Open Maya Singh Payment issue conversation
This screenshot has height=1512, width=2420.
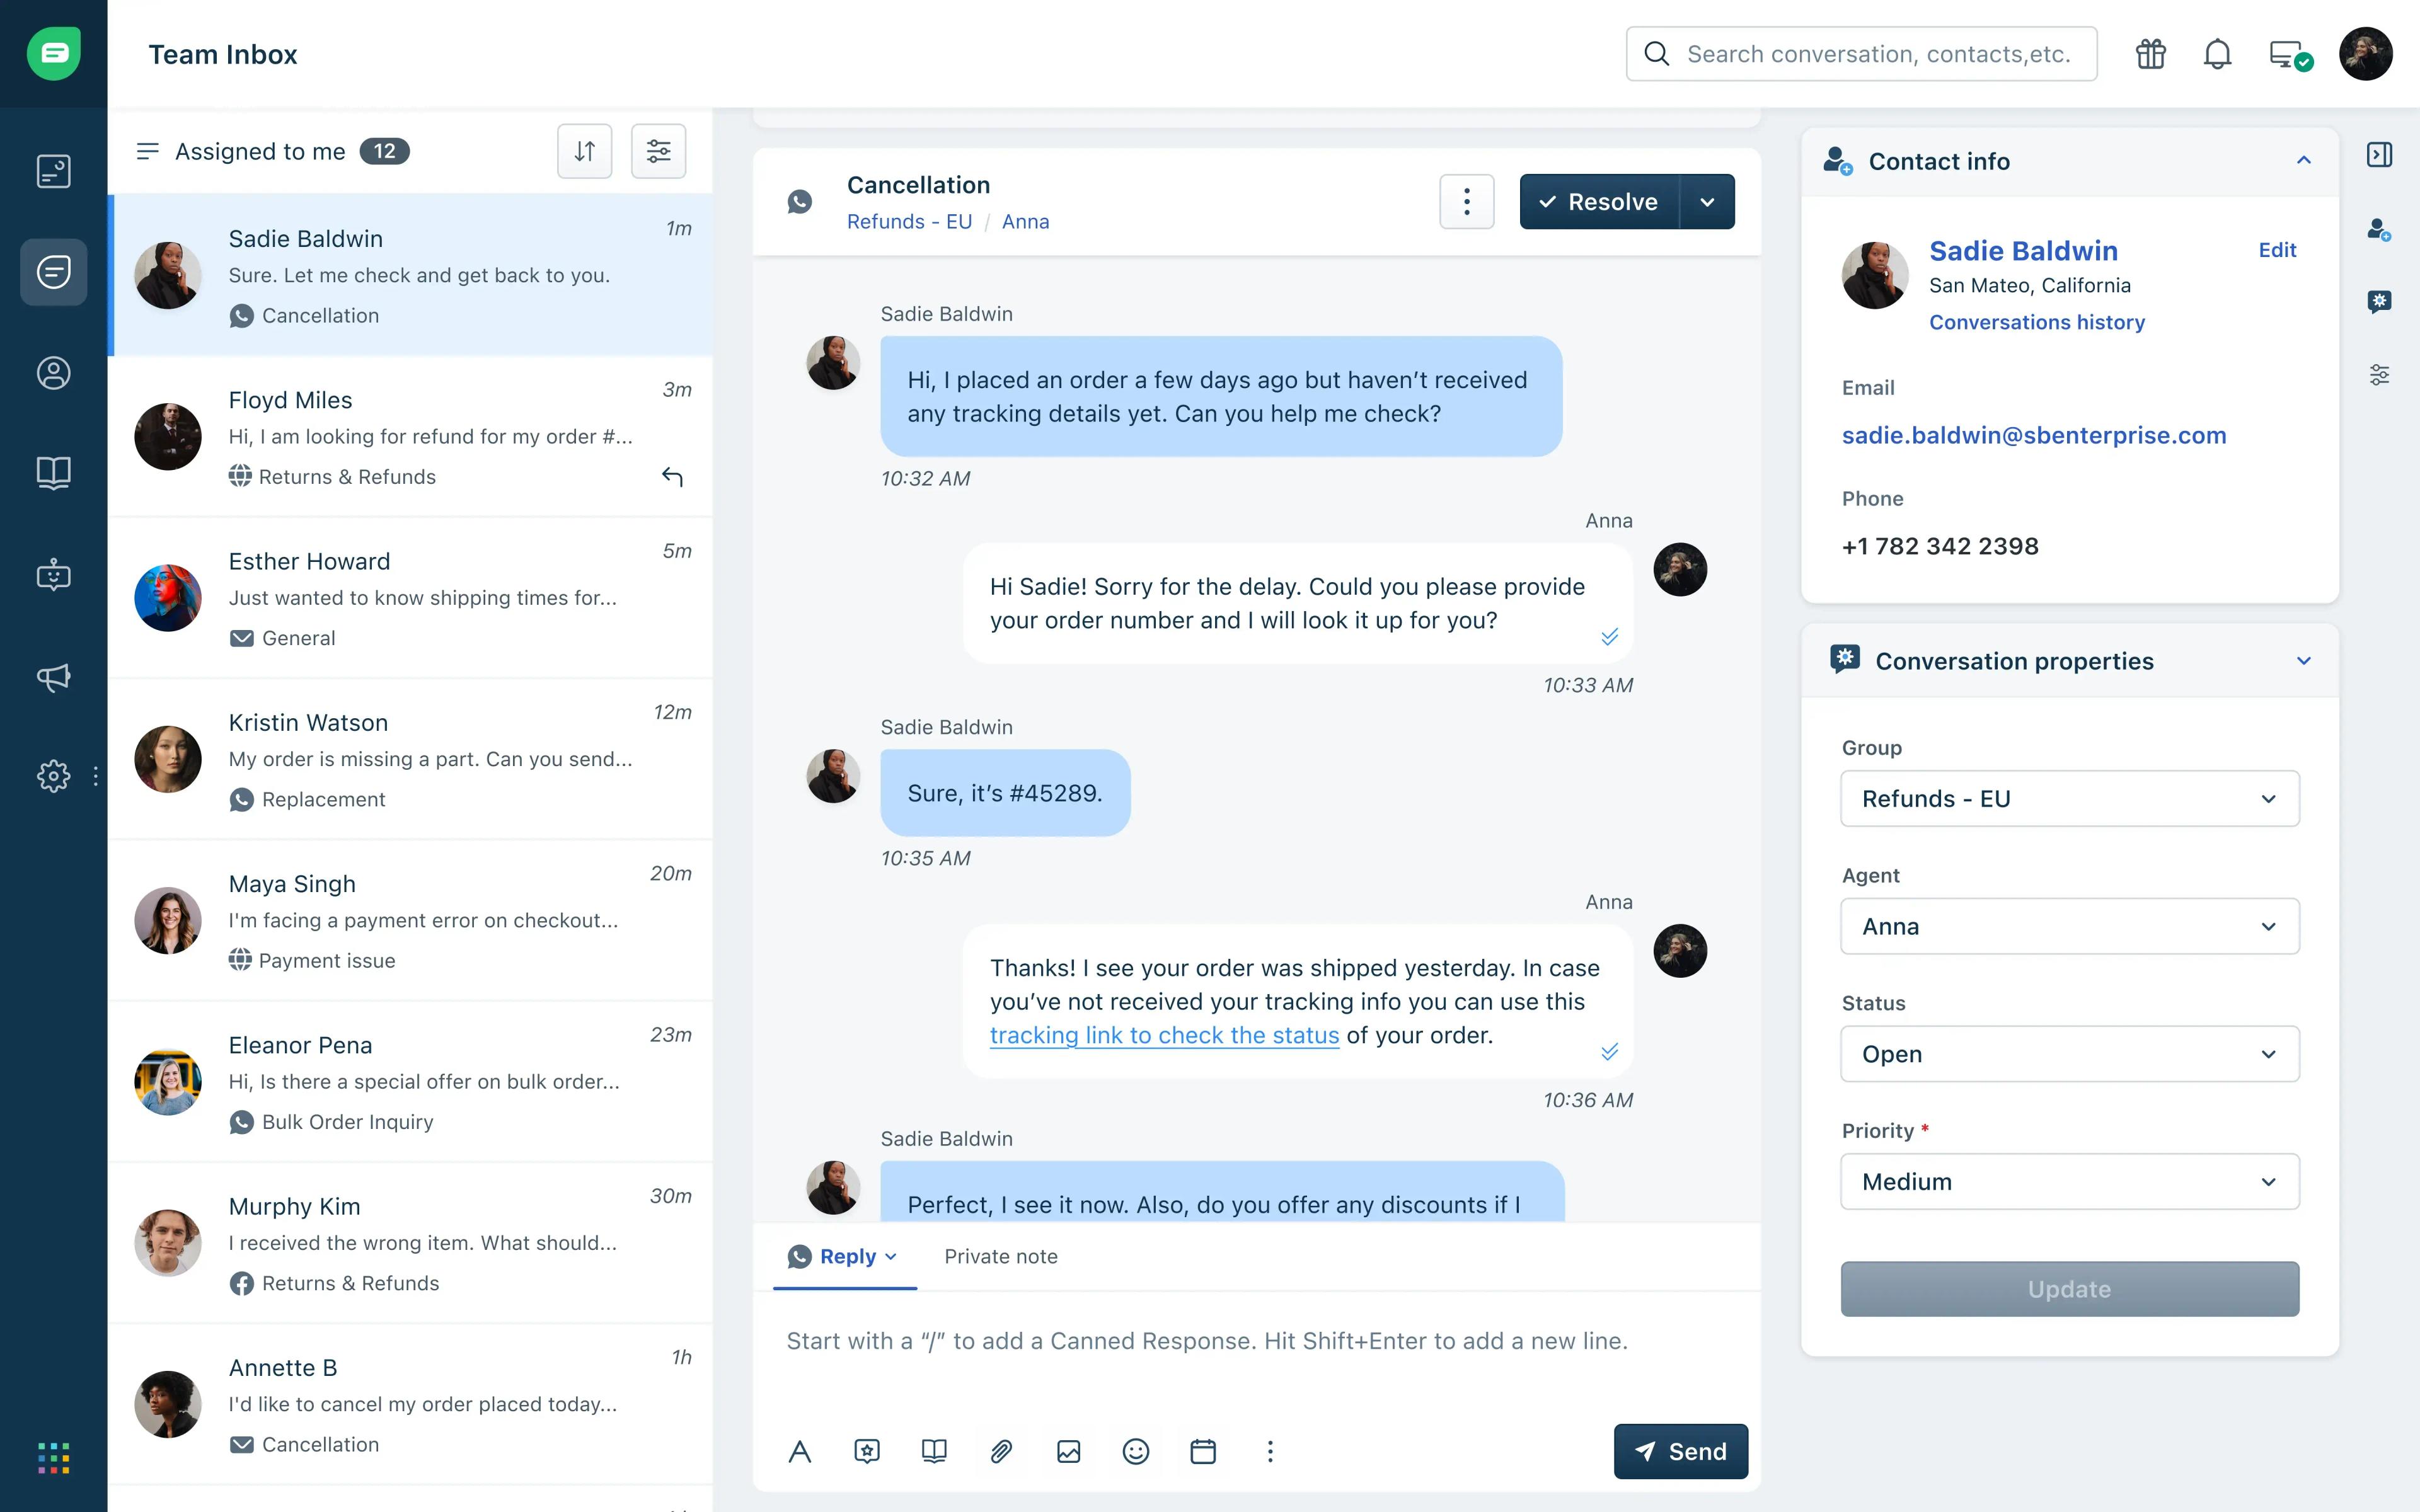point(411,921)
